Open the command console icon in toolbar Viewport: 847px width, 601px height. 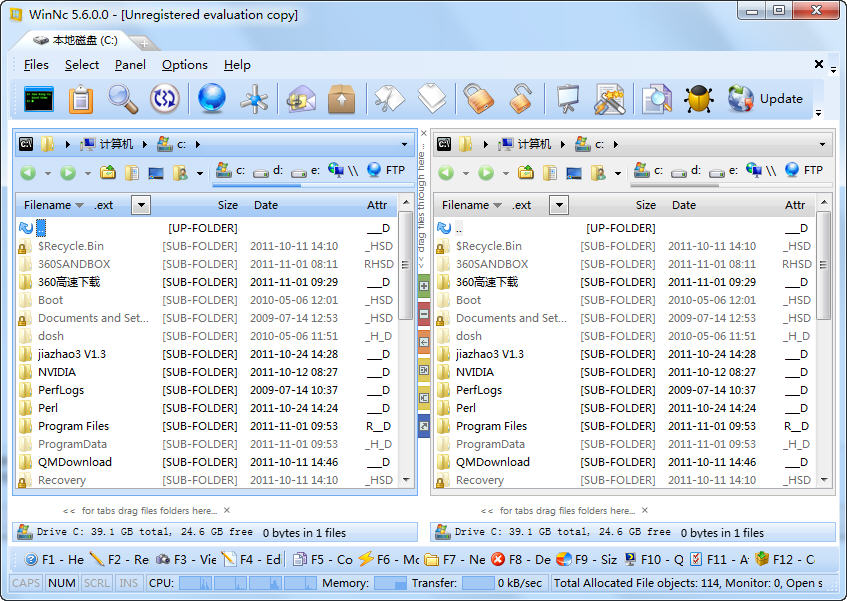pos(38,99)
